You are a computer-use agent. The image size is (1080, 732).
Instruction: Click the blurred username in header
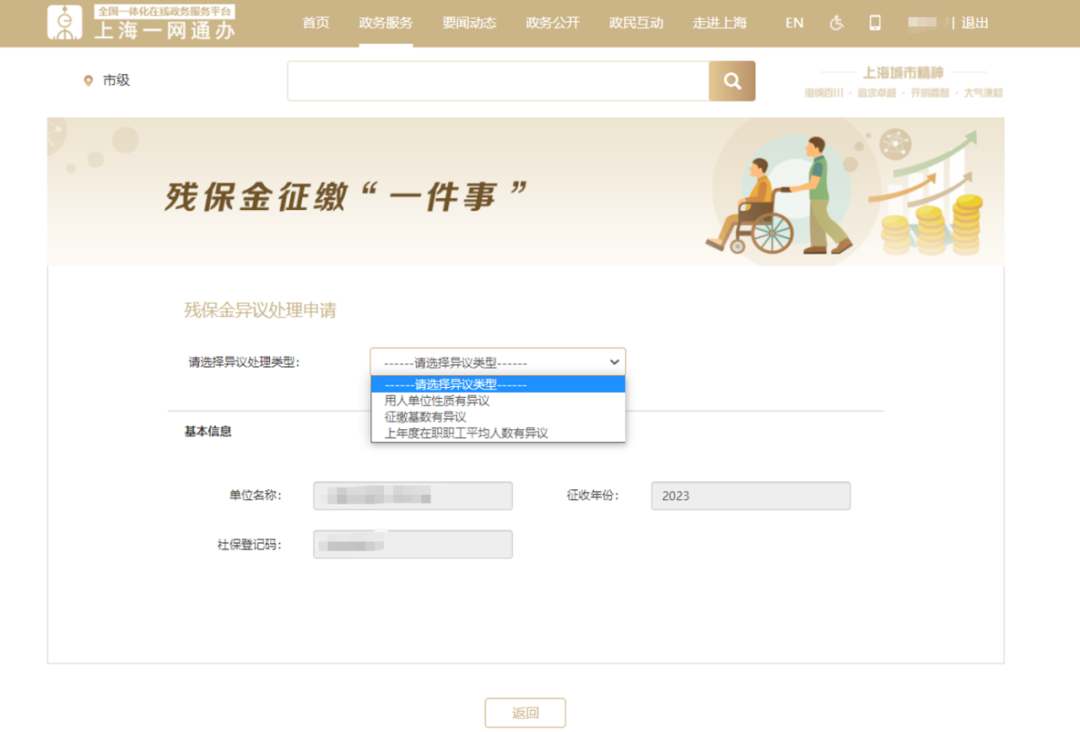[x=922, y=23]
